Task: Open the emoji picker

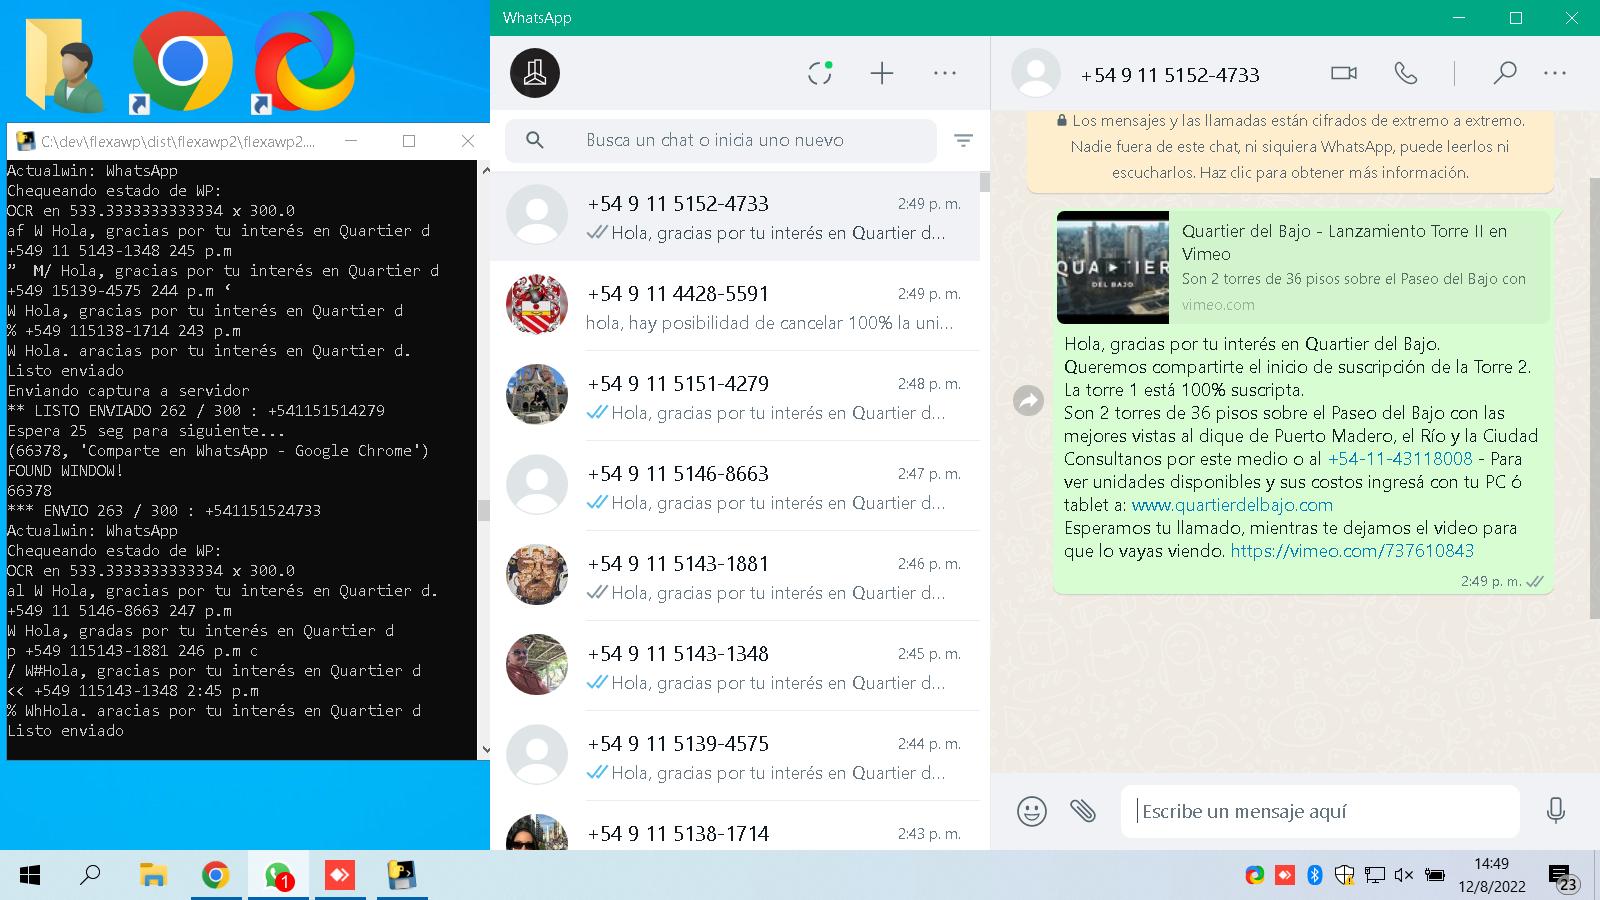Action: pyautogui.click(x=1032, y=810)
